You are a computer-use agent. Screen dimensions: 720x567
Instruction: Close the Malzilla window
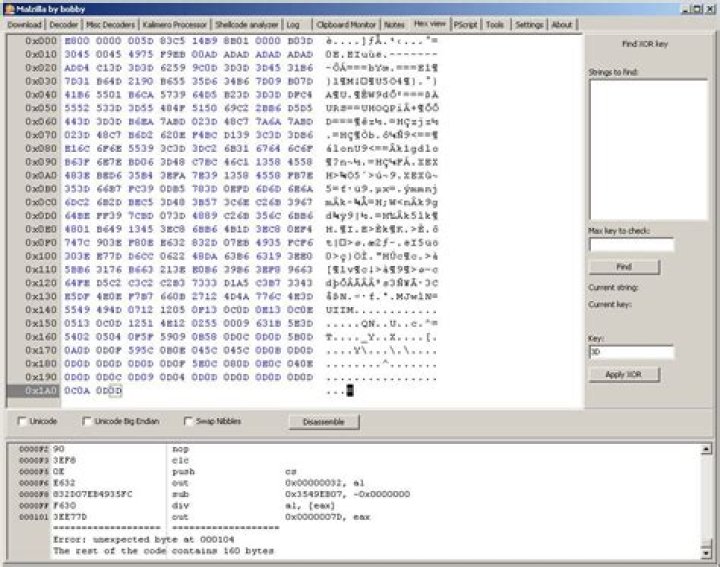[709, 9]
